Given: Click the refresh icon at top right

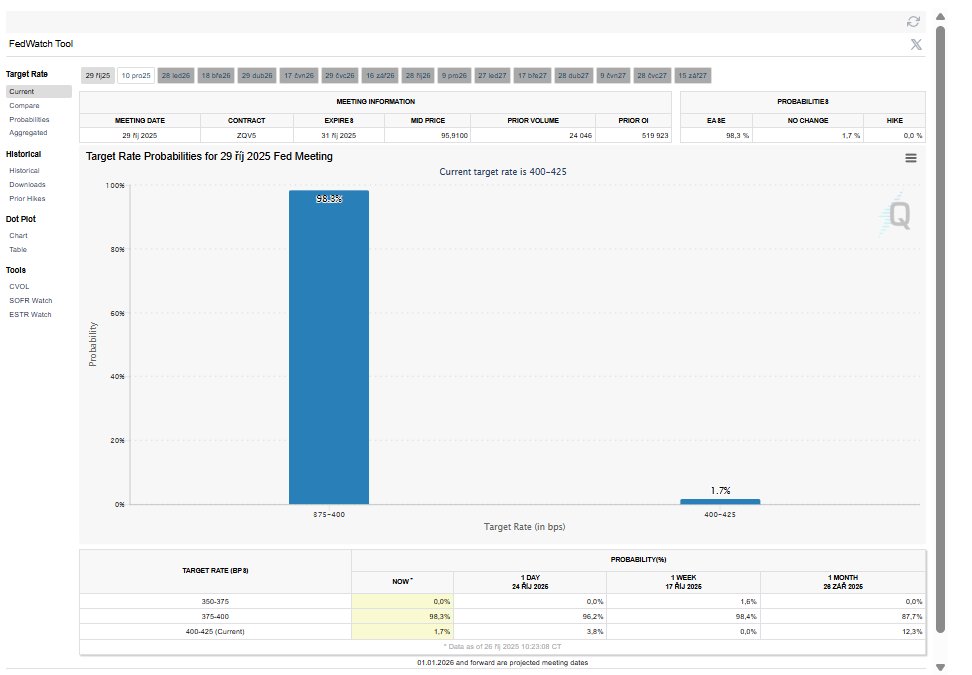Looking at the screenshot, I should click(x=913, y=22).
